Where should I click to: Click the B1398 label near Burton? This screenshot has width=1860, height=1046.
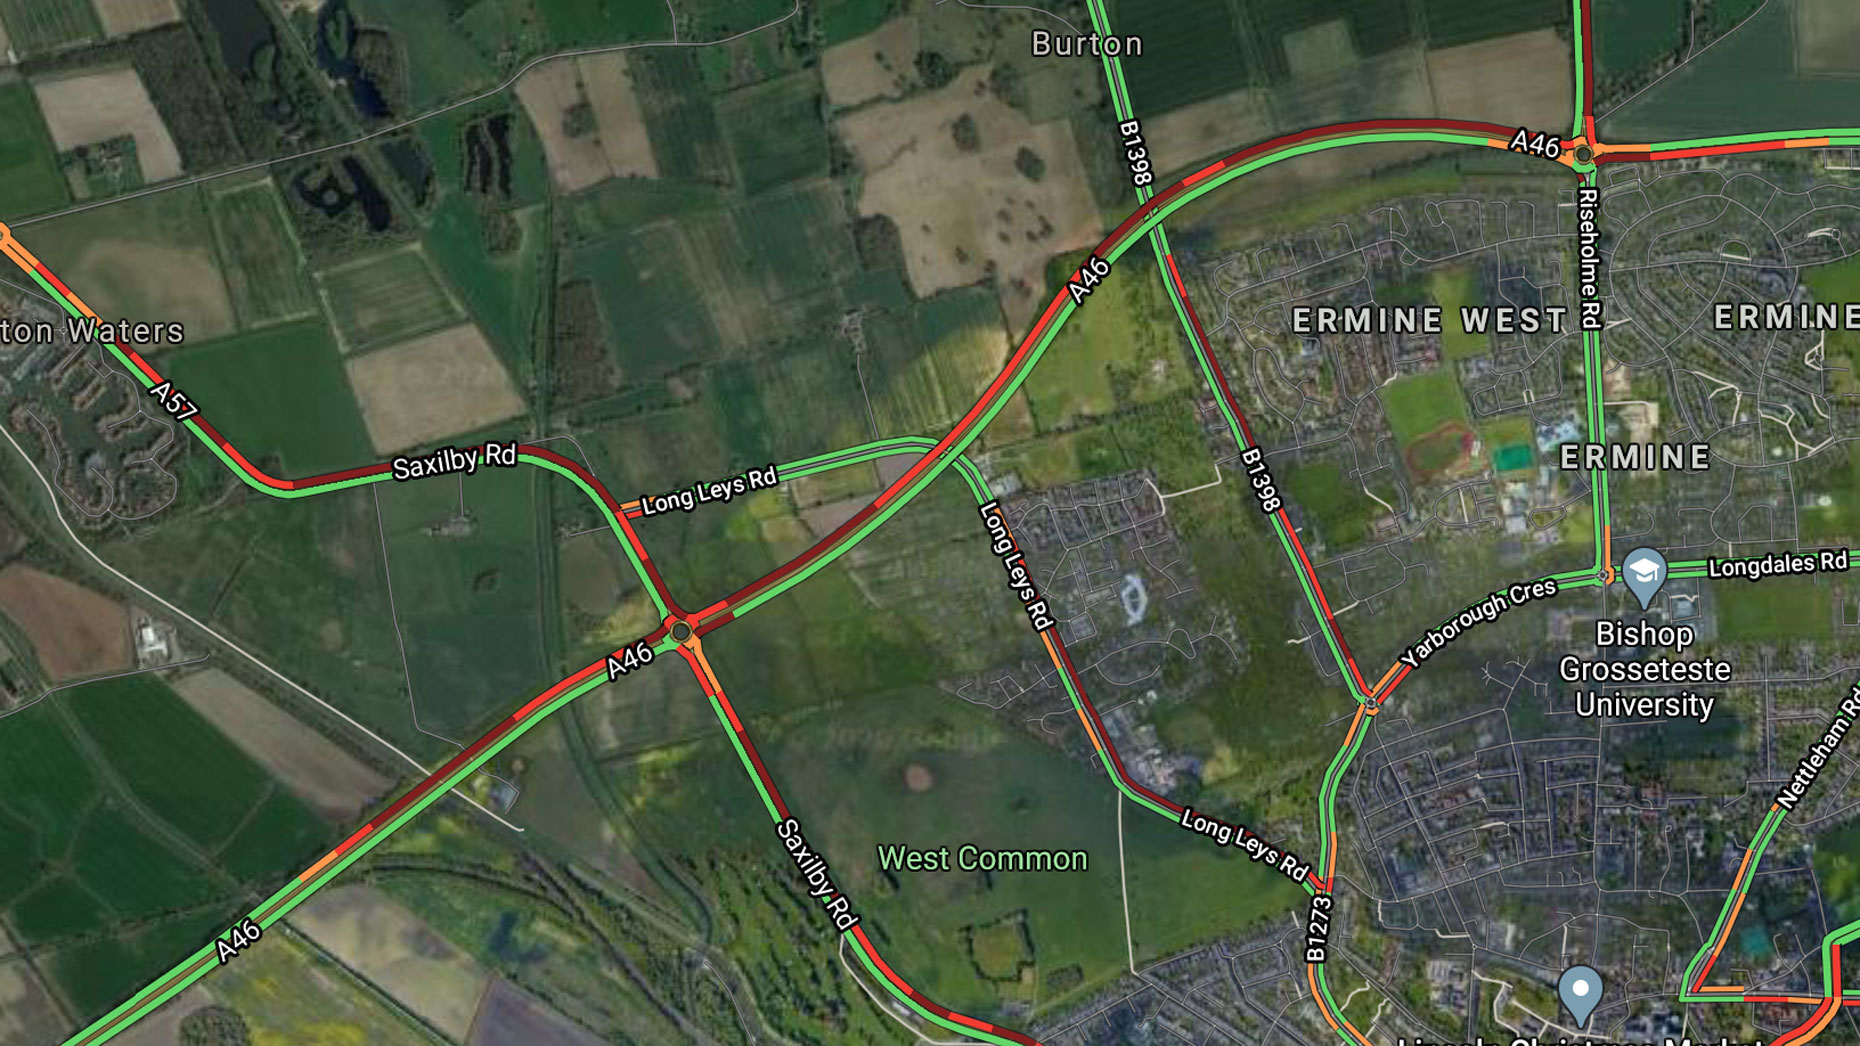pyautogui.click(x=1135, y=153)
